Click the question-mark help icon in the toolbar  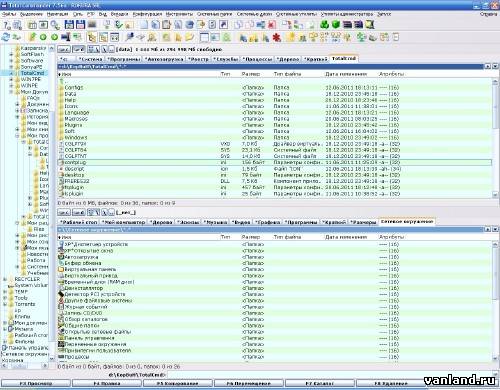pos(7,25)
